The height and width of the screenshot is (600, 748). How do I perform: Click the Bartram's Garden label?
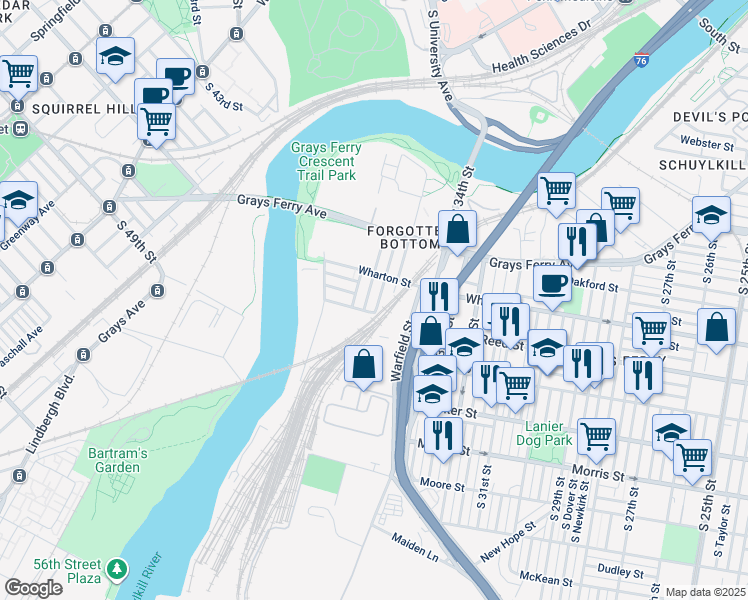pos(118,460)
